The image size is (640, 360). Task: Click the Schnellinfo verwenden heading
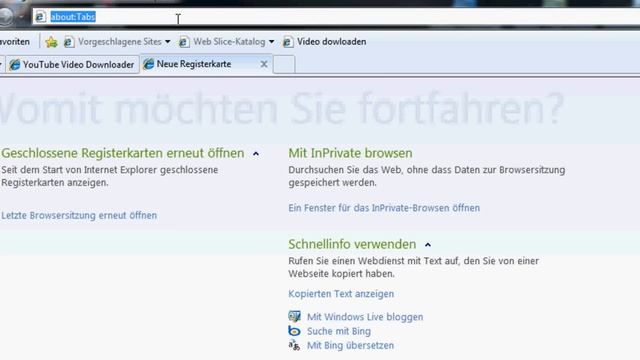coord(352,244)
